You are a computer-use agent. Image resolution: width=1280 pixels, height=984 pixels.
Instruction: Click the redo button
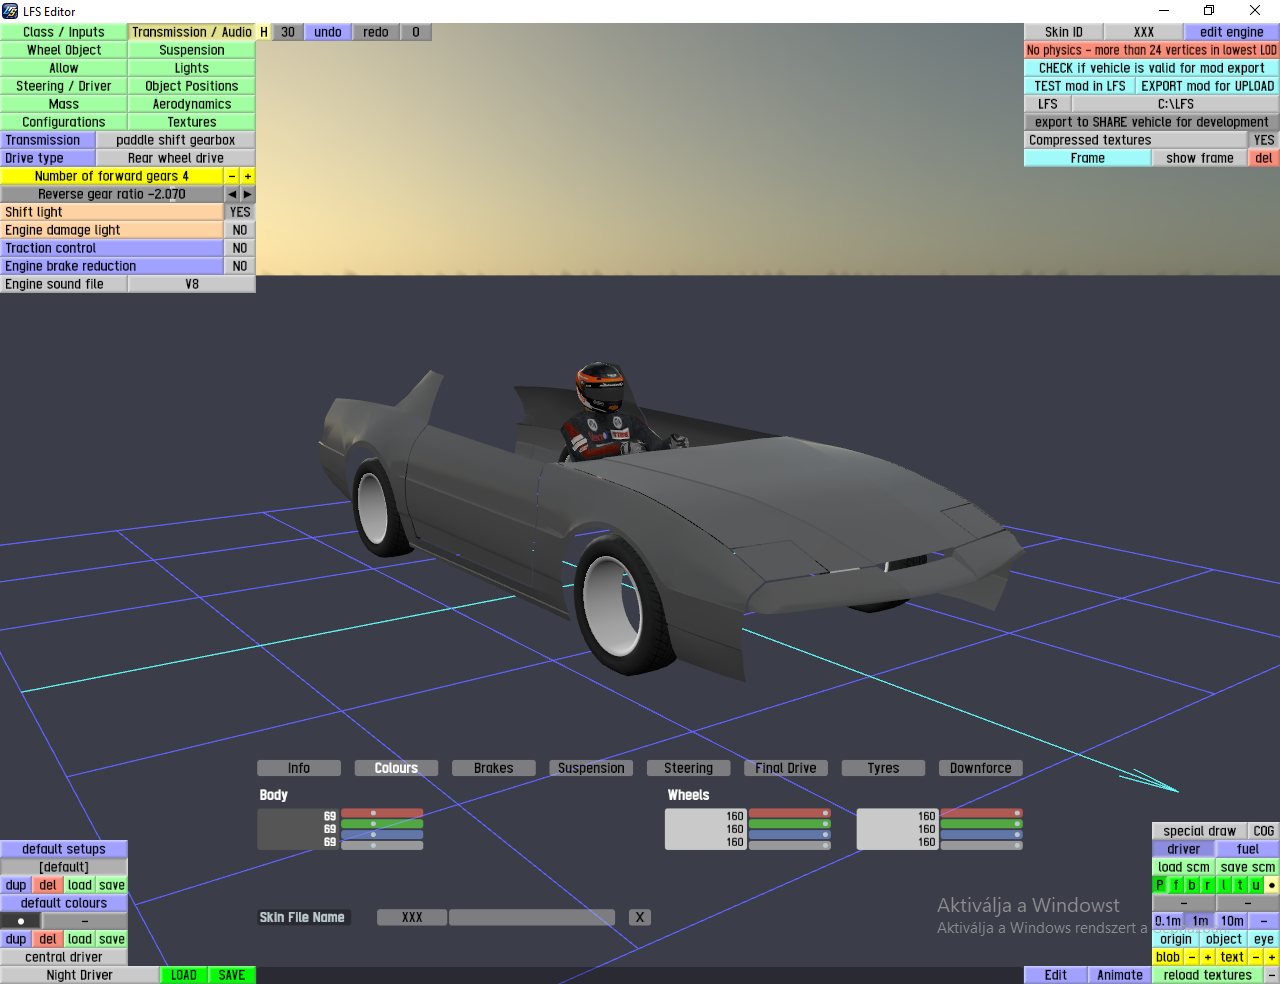[x=376, y=32]
